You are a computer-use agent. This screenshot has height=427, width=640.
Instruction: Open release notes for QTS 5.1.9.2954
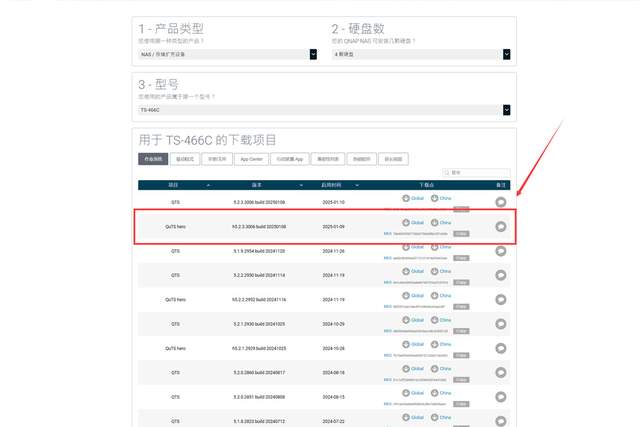click(501, 251)
